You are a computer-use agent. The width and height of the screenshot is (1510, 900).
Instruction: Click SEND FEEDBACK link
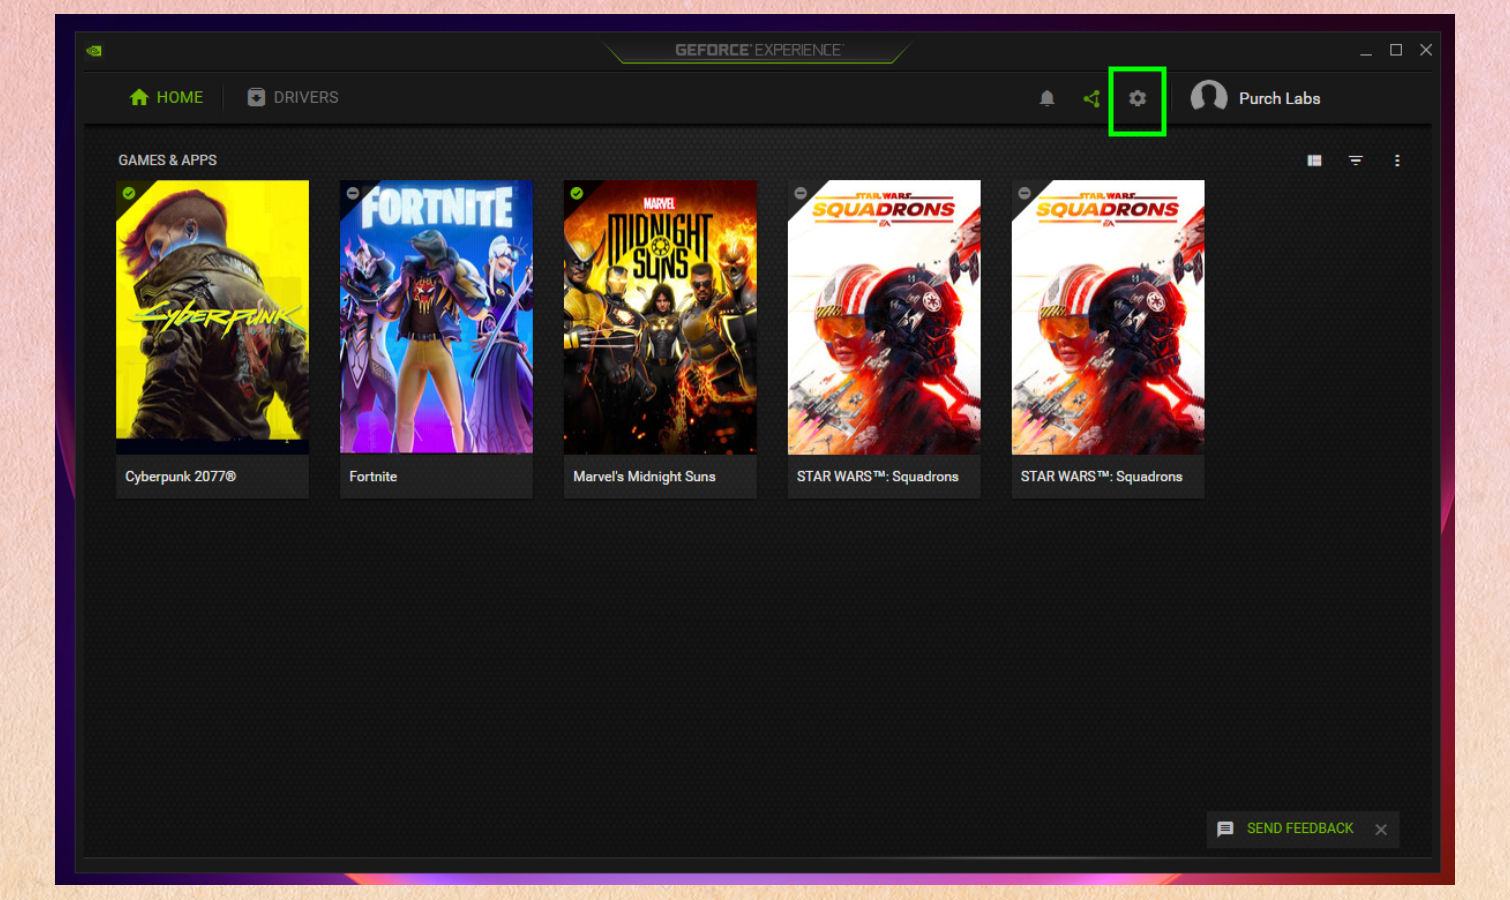pos(1300,828)
